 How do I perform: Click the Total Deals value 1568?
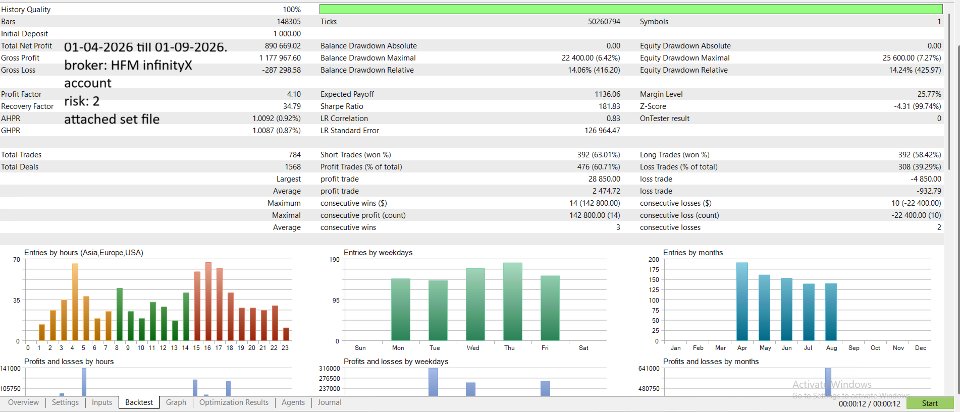293,167
